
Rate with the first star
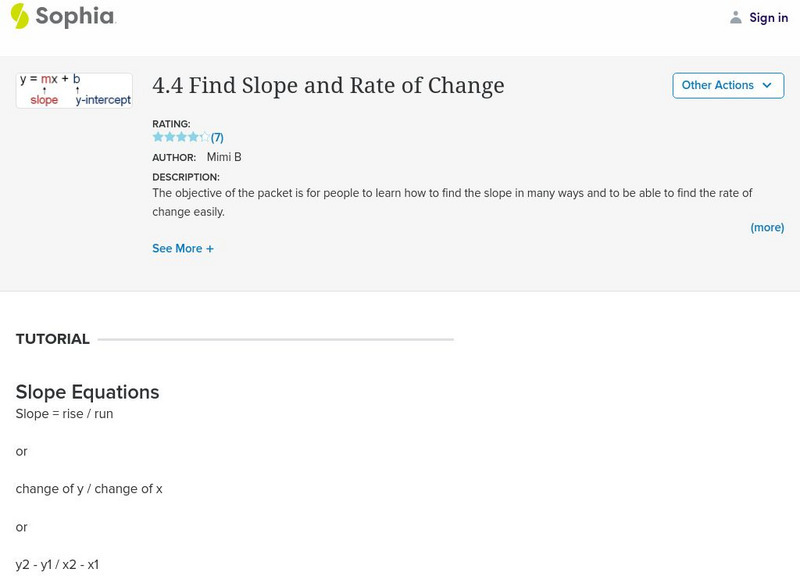(158, 137)
